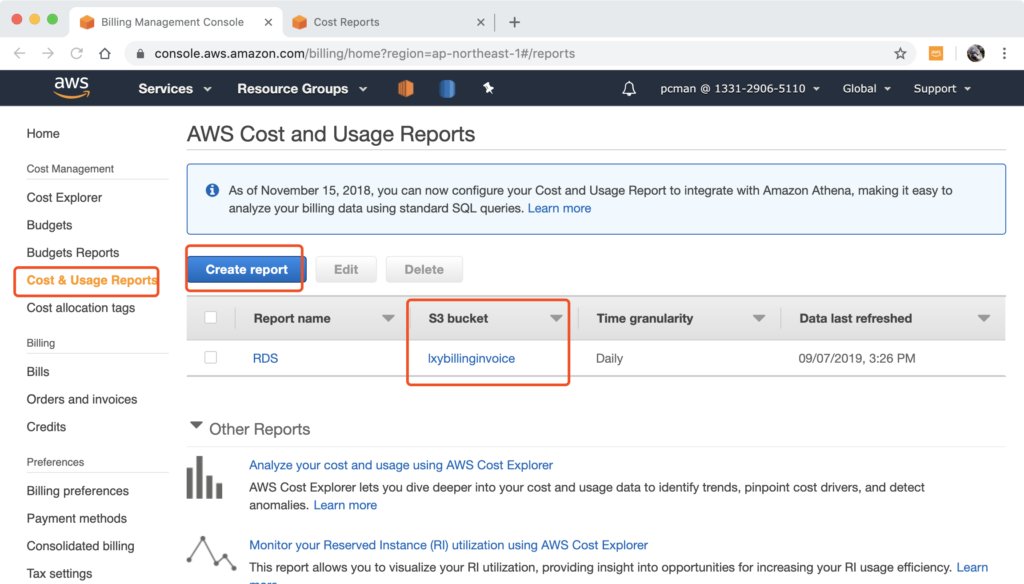Open Payment methods in sidebar
The image size is (1024, 584).
(x=76, y=518)
